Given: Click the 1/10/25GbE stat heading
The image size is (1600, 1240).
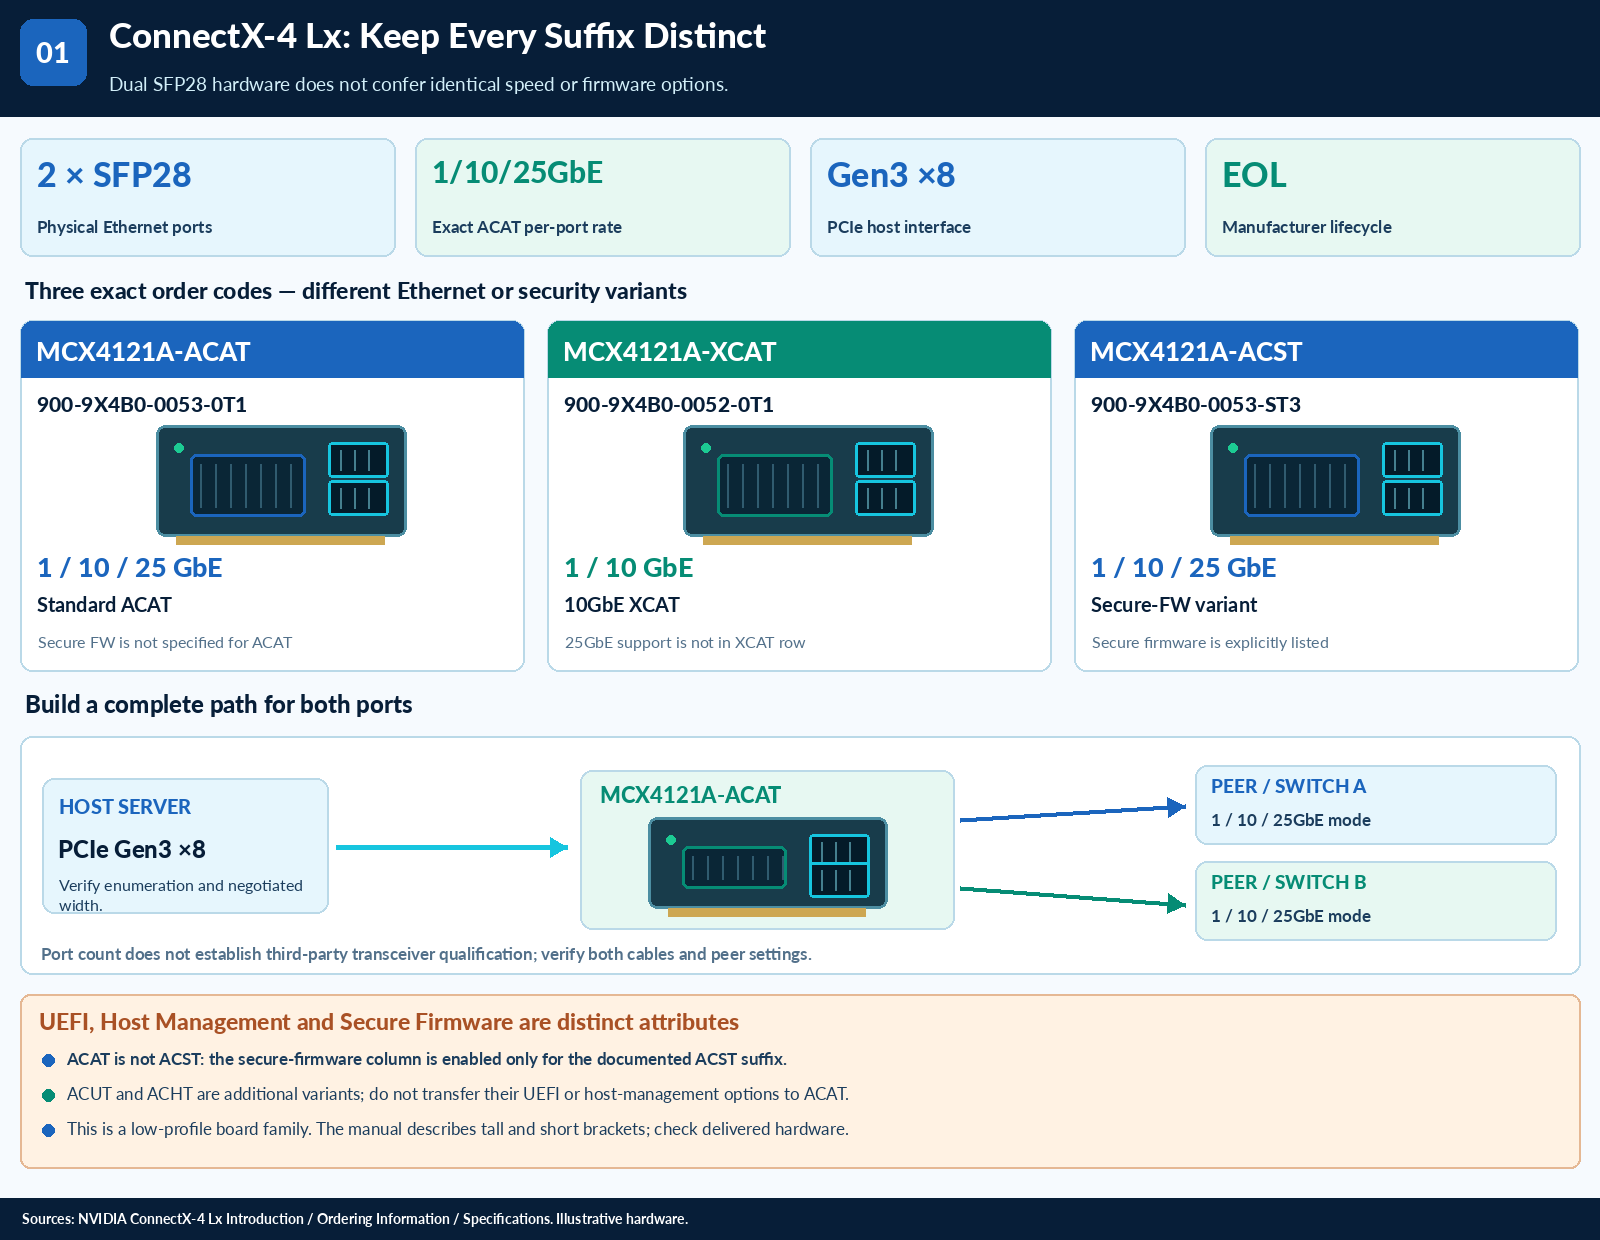Looking at the screenshot, I should coord(517,172).
